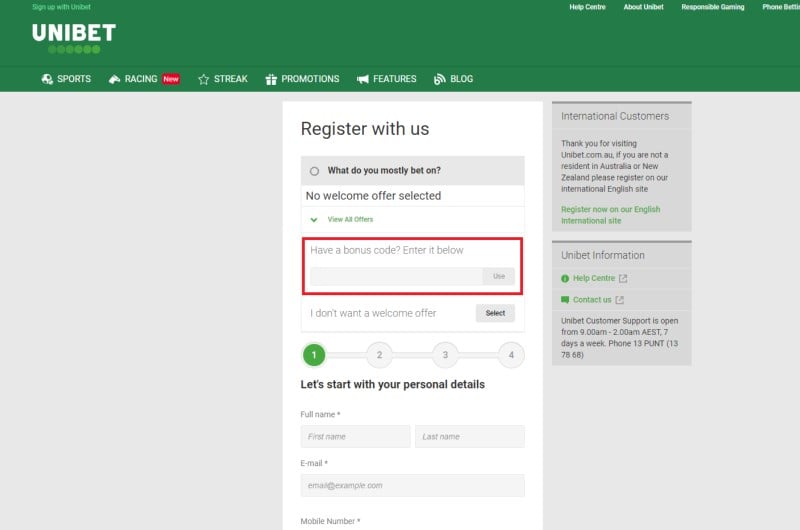
Task: Open the RACING menu item
Action: click(x=141, y=79)
